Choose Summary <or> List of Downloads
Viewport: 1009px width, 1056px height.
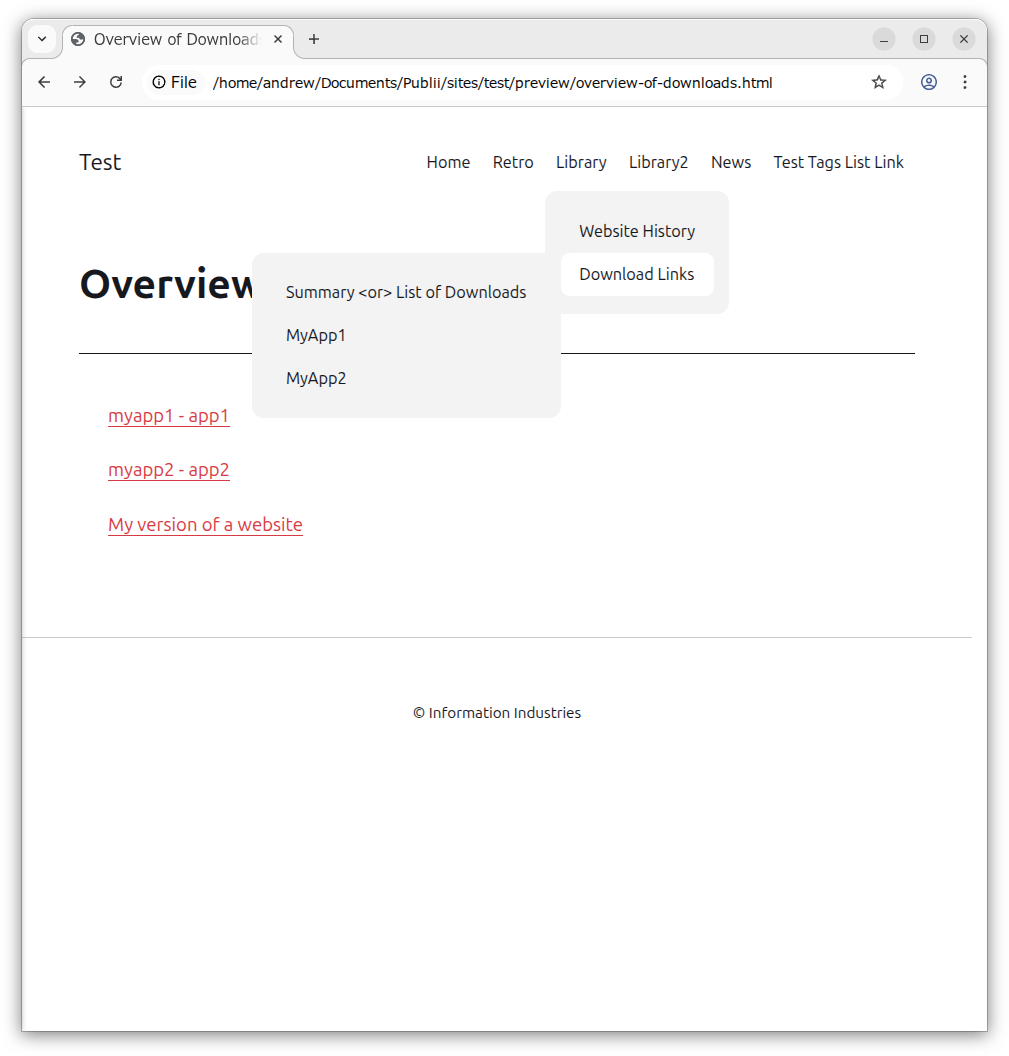406,292
